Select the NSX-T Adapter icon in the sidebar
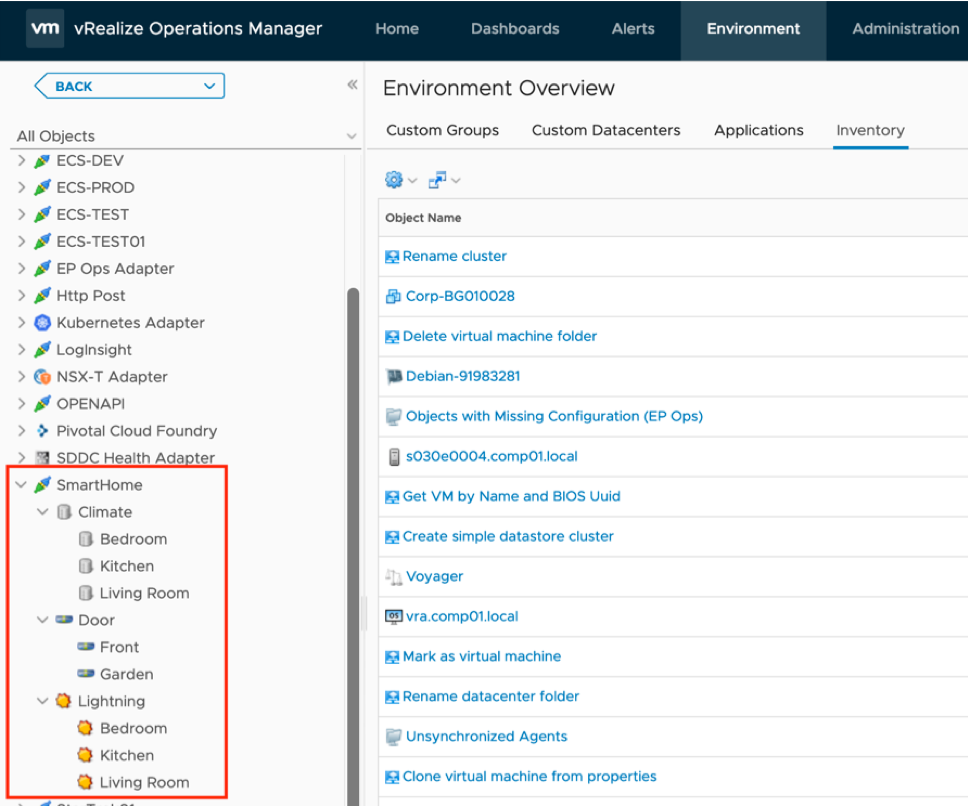The width and height of the screenshot is (968, 806). (42, 376)
